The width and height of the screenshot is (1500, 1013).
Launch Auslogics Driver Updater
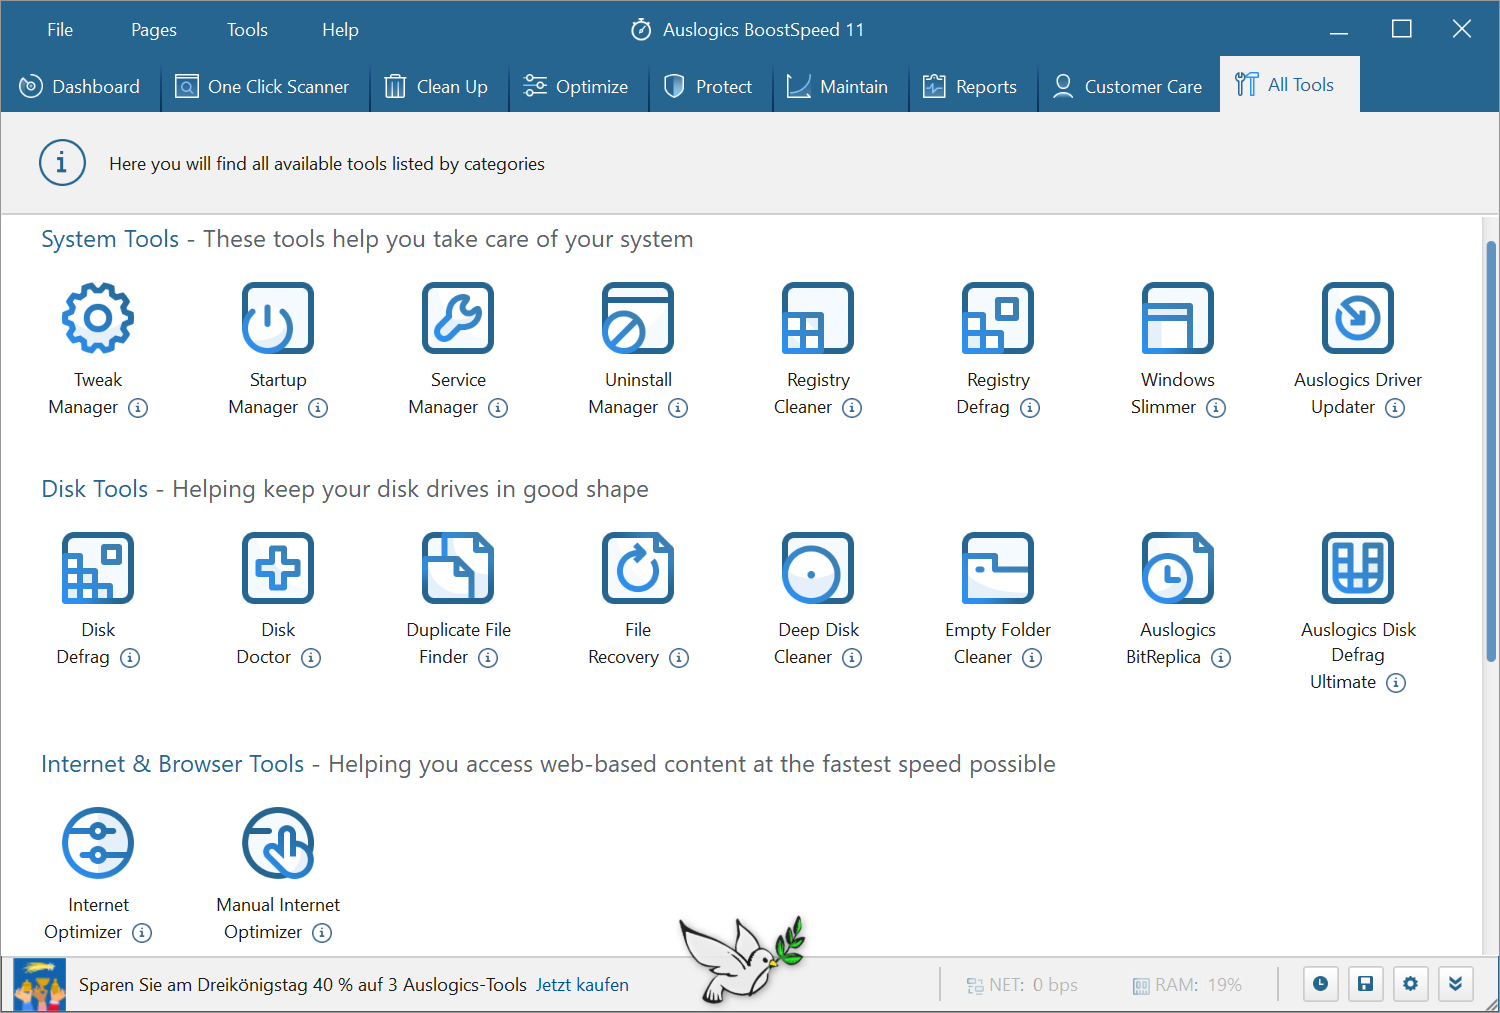point(1358,318)
